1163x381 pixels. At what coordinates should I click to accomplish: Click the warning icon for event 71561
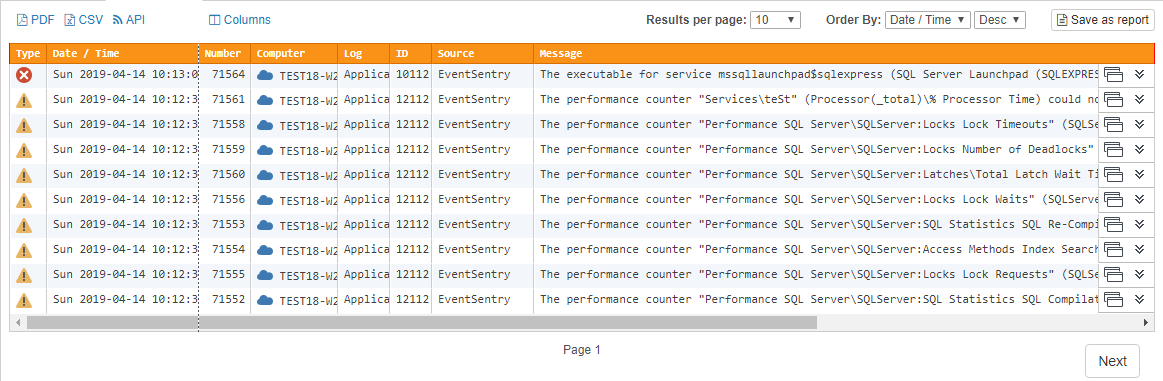pyautogui.click(x=24, y=100)
